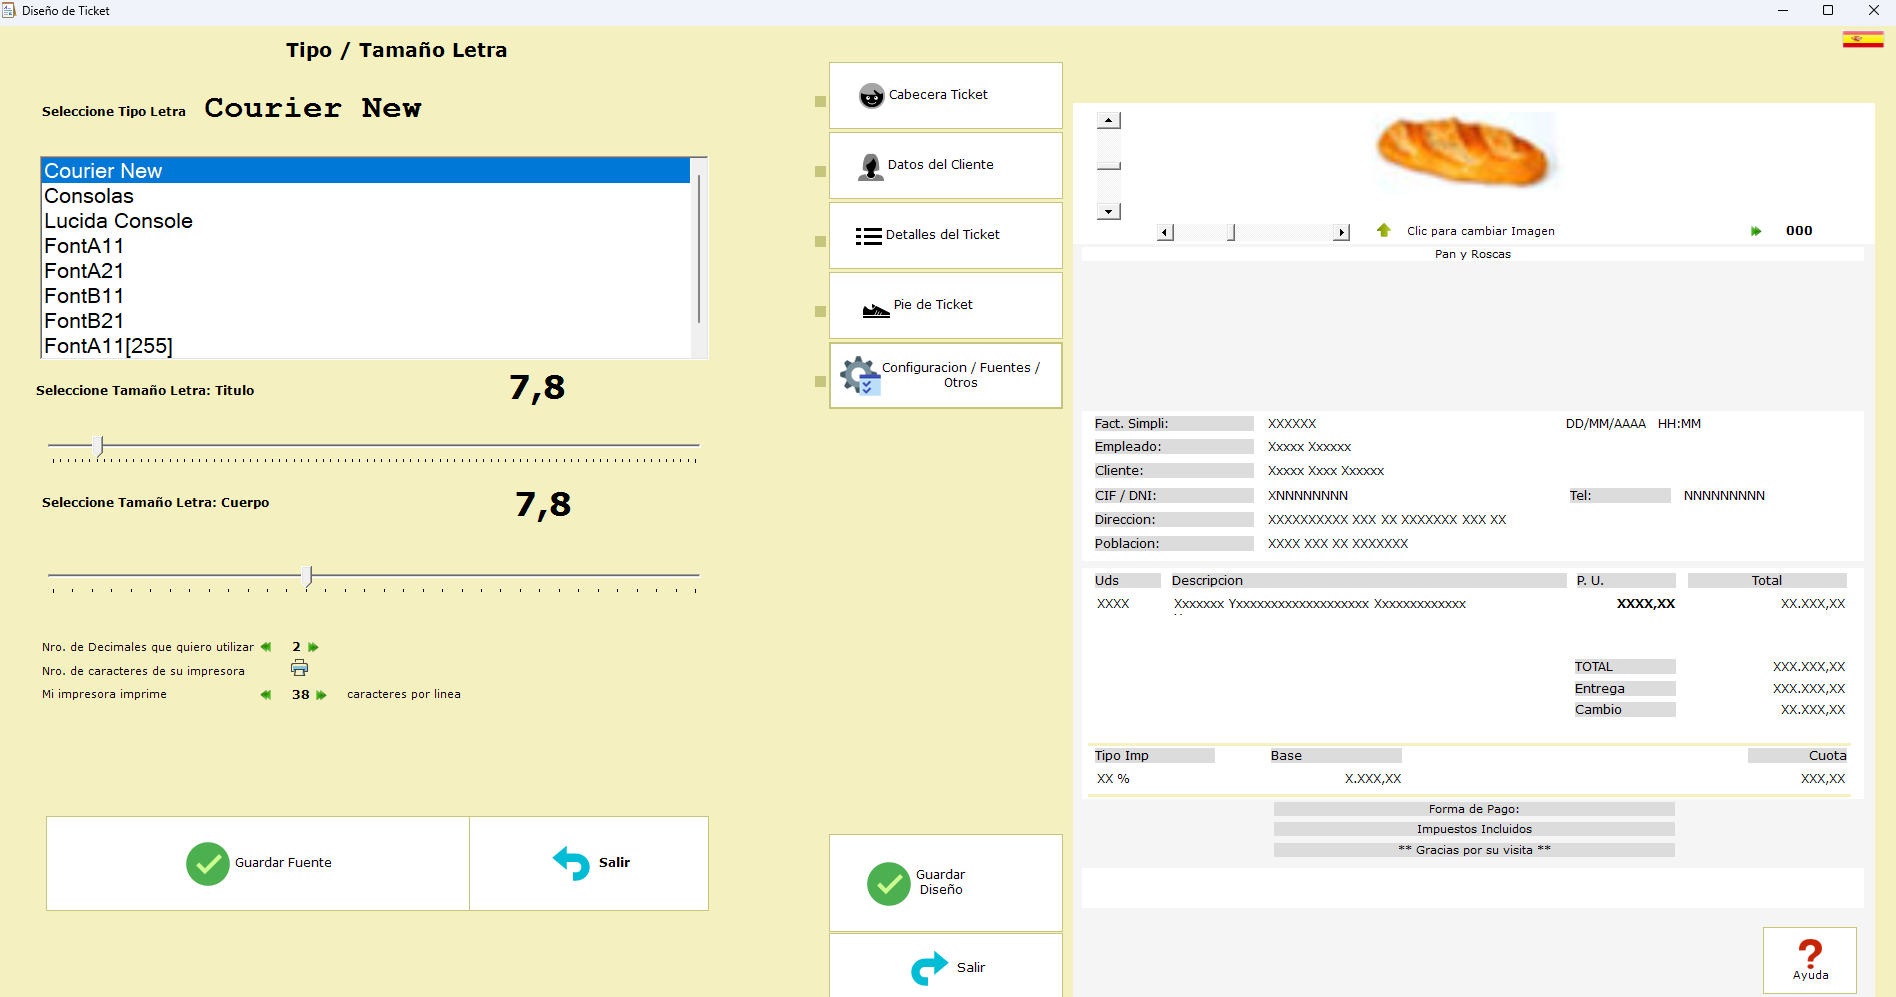Image resolution: width=1896 pixels, height=997 pixels.
Task: Increase the number of decimals with right arrow
Action: point(314,647)
